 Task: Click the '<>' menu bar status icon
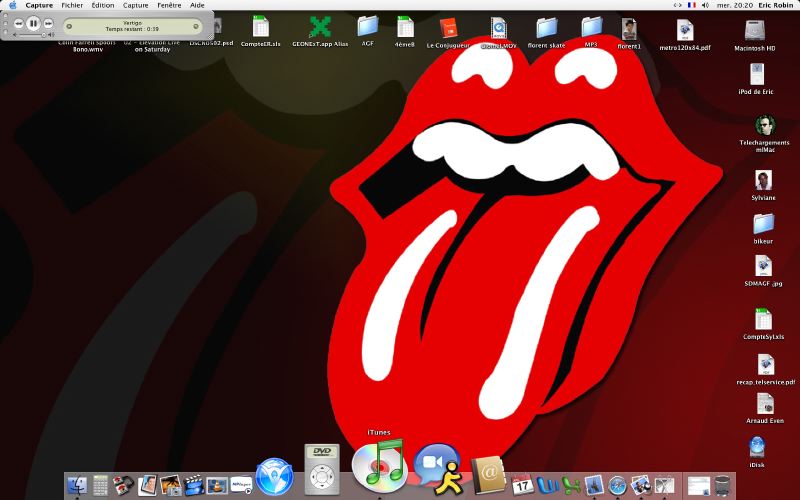[x=678, y=5]
